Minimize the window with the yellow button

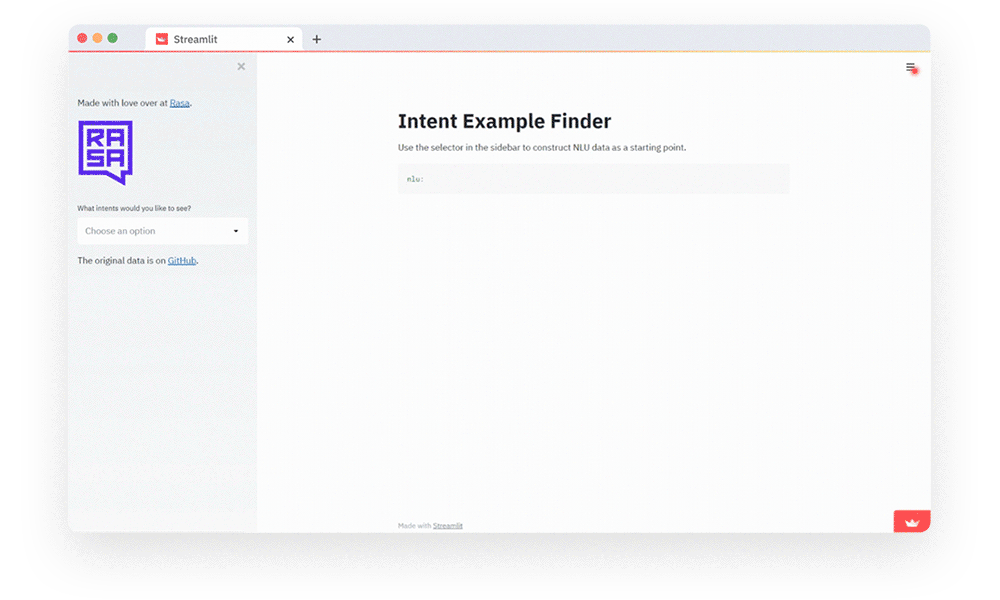click(97, 38)
